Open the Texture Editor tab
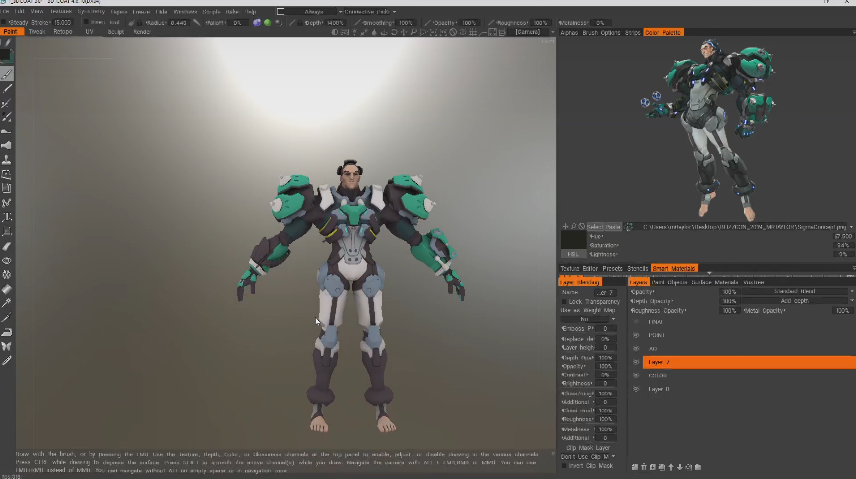 pyautogui.click(x=579, y=269)
